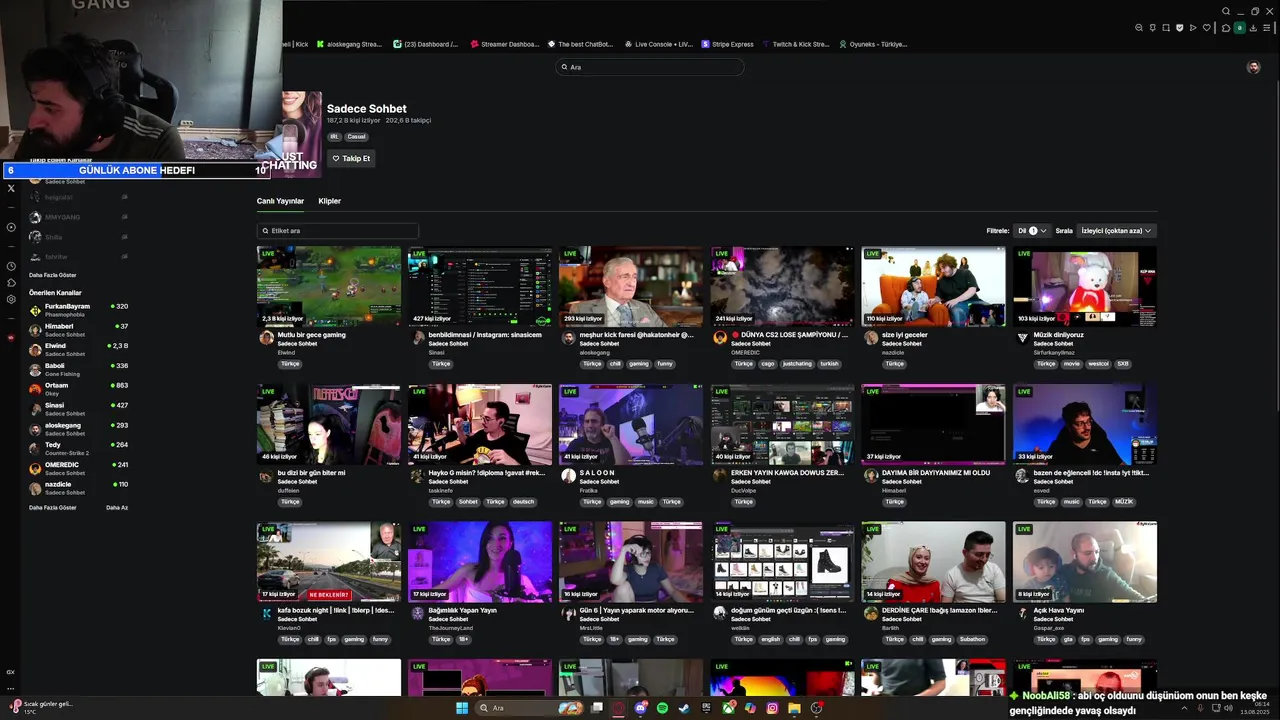Open File Explorer from the taskbar

pos(794,708)
